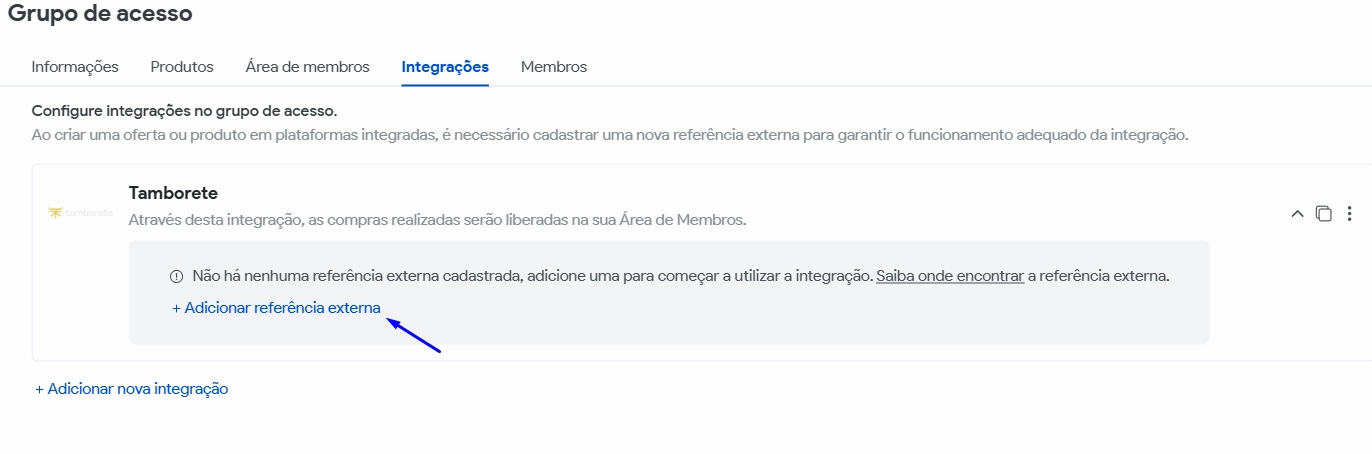Viewport: 1372px width, 454px height.
Task: Click the Tamborete logo image
Action: pos(81,213)
